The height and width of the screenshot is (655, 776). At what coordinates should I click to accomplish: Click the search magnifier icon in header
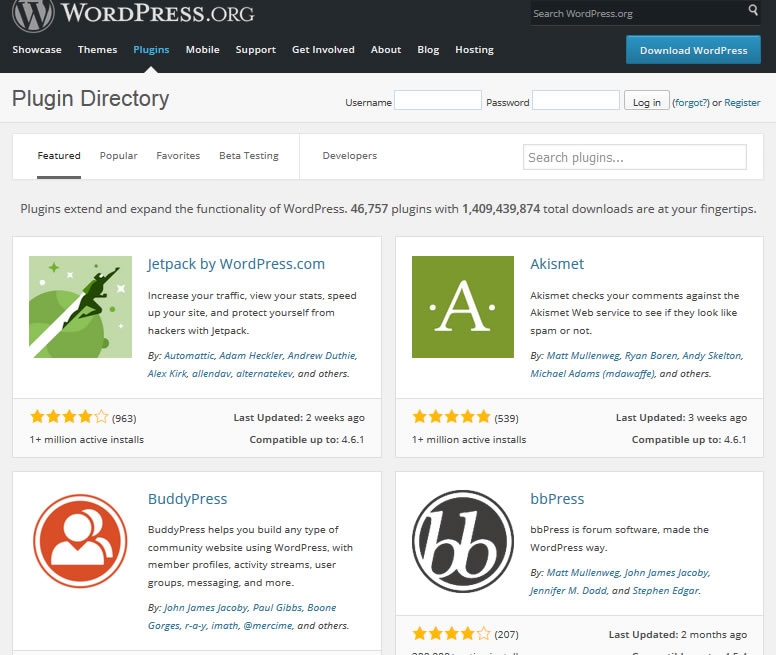click(753, 10)
